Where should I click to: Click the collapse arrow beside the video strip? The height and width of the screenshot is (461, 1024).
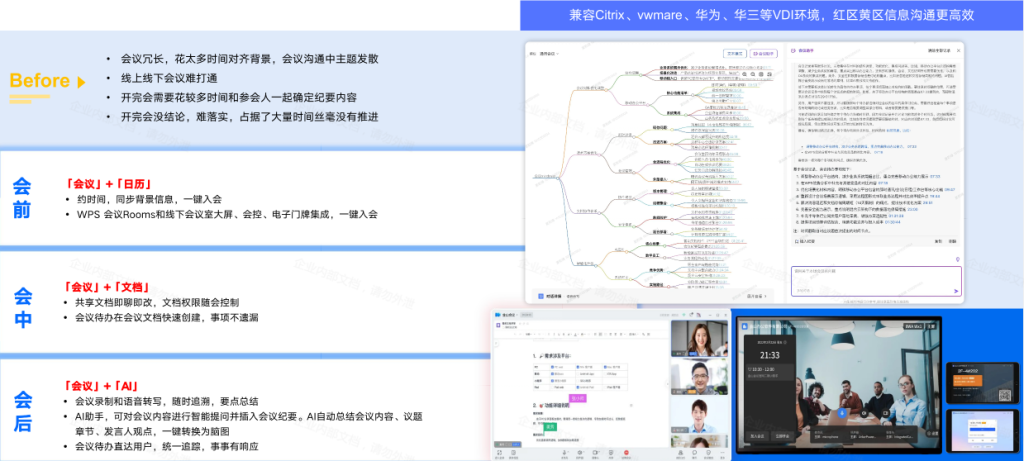[x=667, y=384]
